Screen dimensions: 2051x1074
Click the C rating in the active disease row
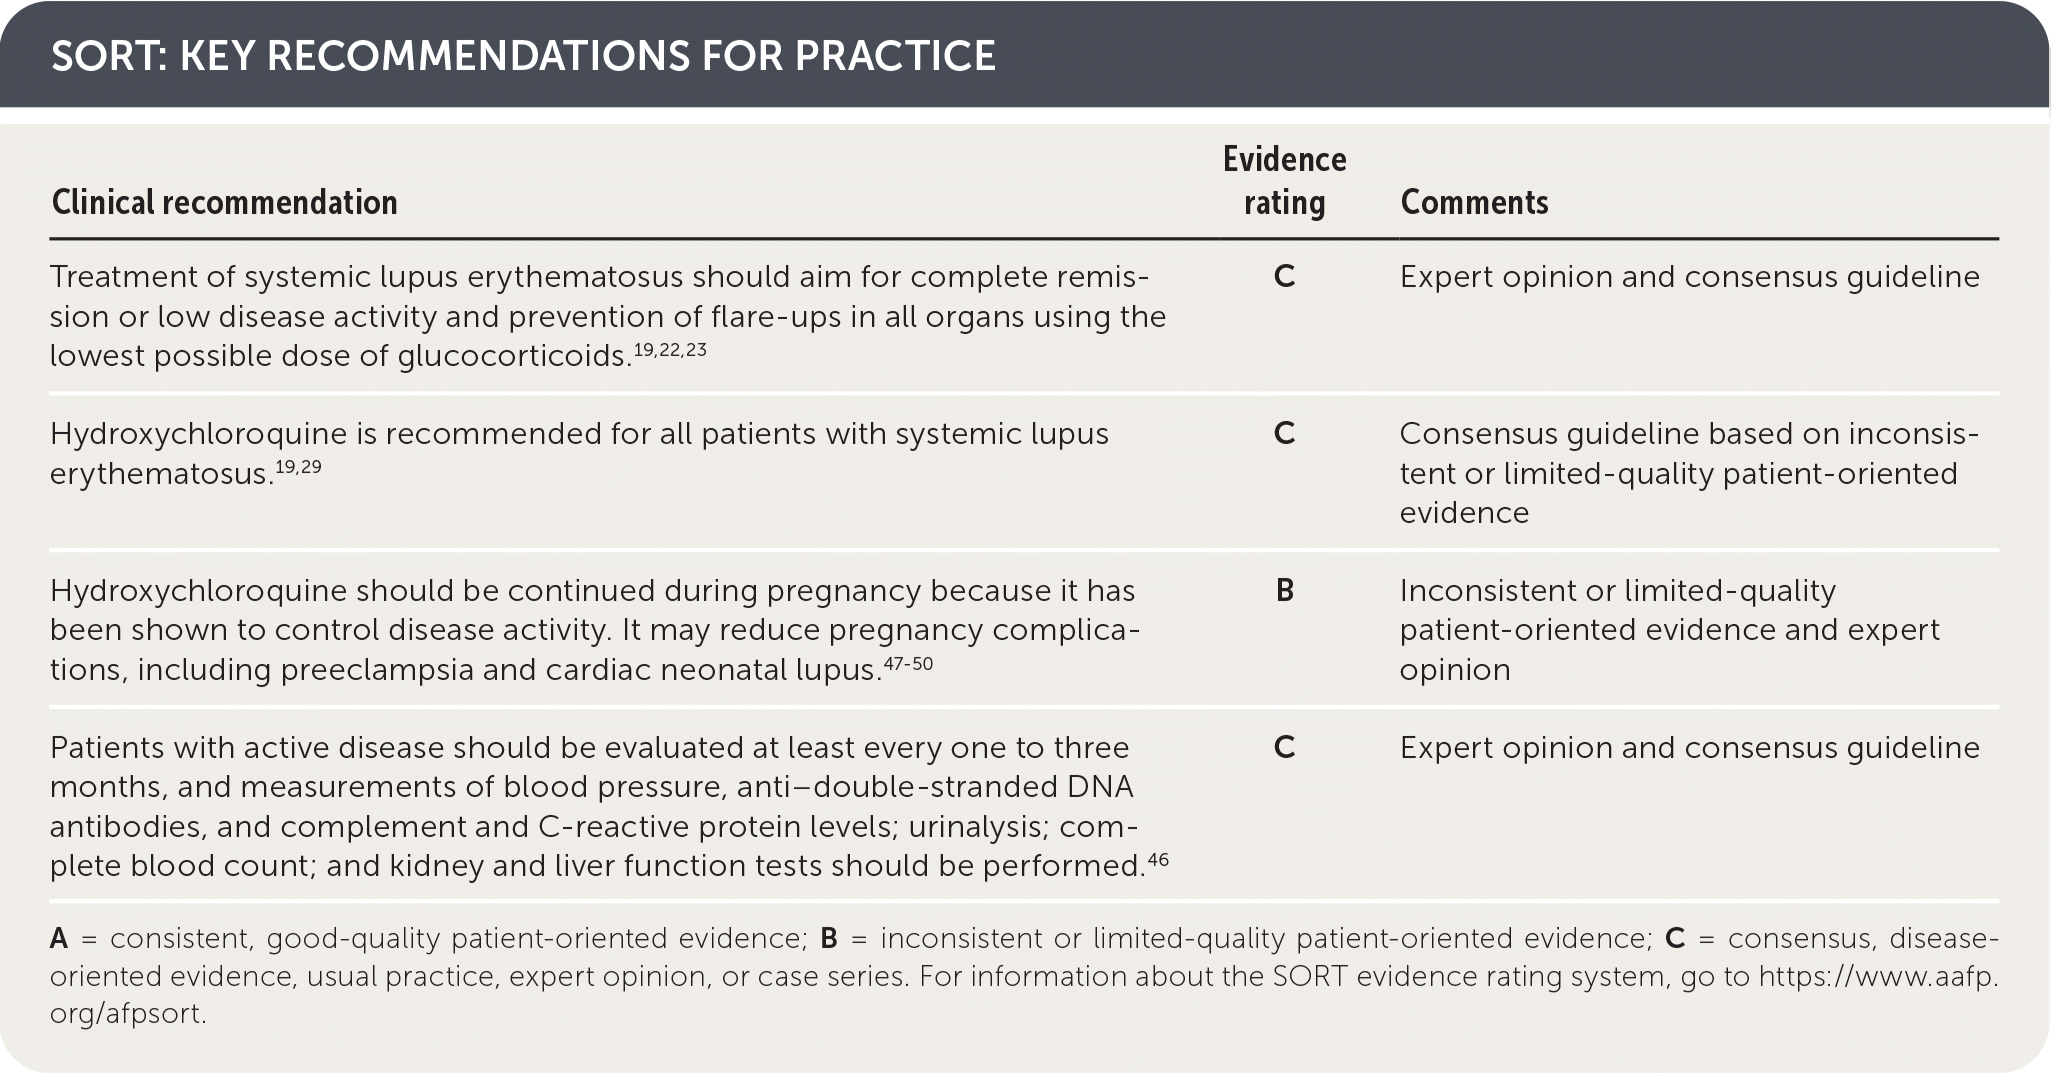coord(1285,748)
